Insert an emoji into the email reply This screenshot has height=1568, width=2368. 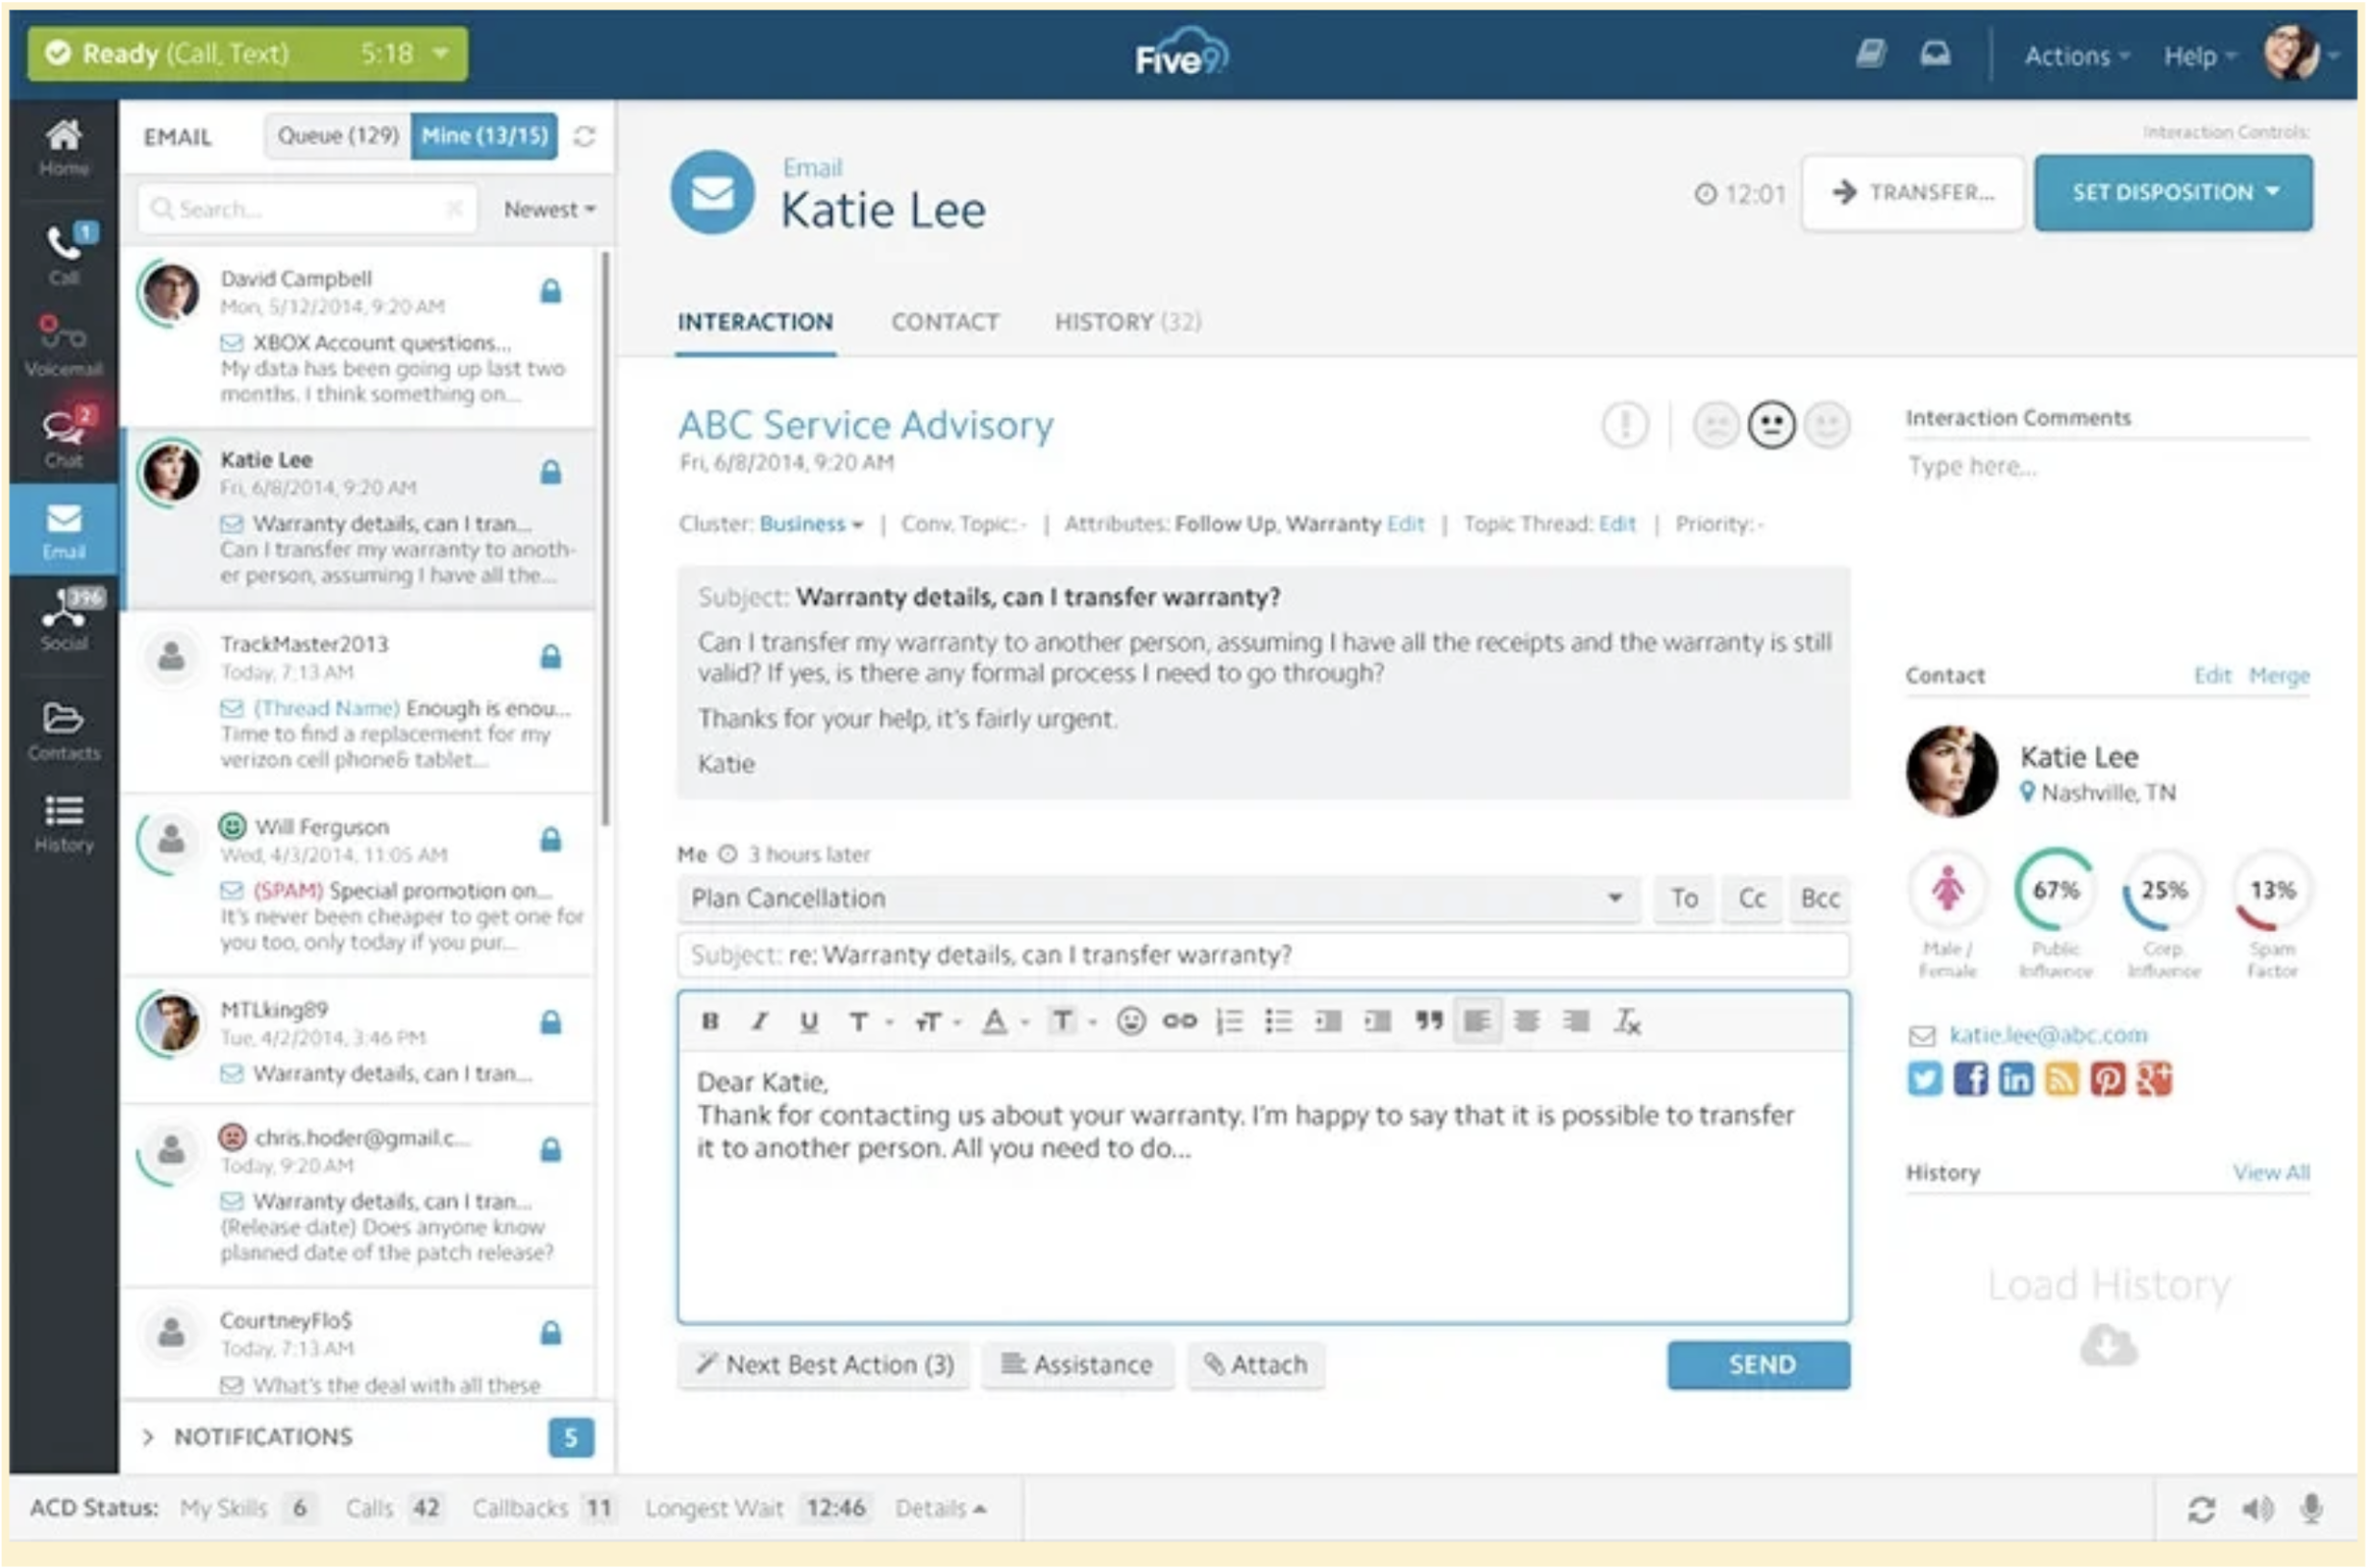tap(1129, 1021)
